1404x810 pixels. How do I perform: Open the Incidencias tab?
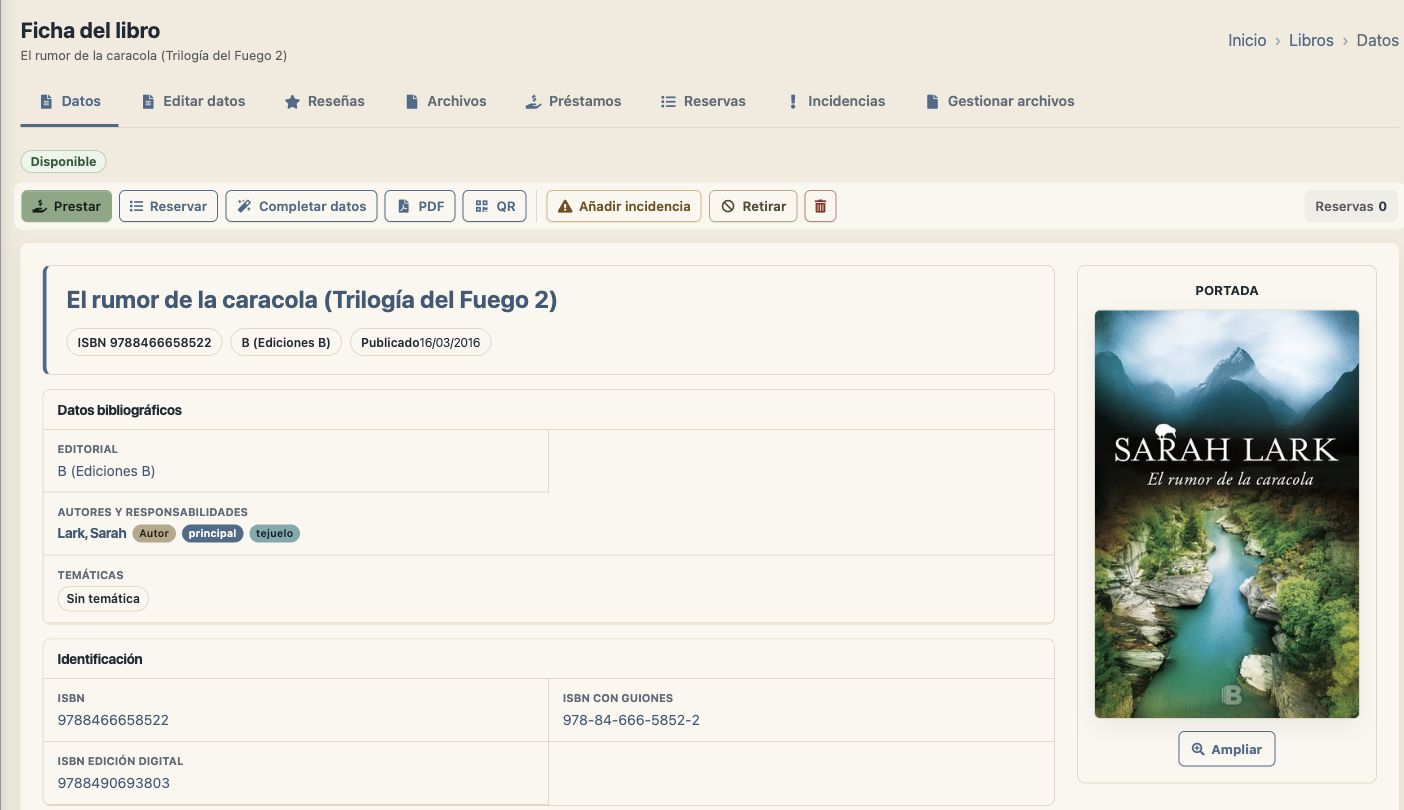point(836,101)
